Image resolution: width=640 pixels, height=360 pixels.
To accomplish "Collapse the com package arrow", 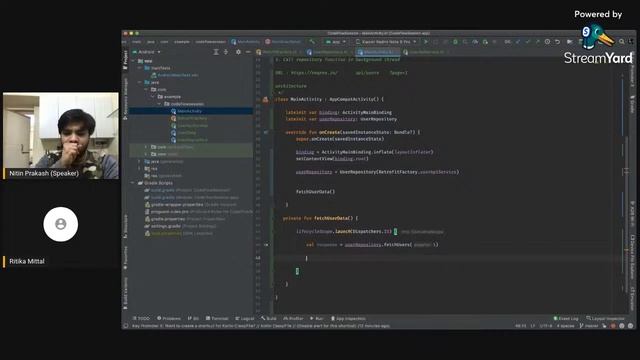I will (147, 89).
